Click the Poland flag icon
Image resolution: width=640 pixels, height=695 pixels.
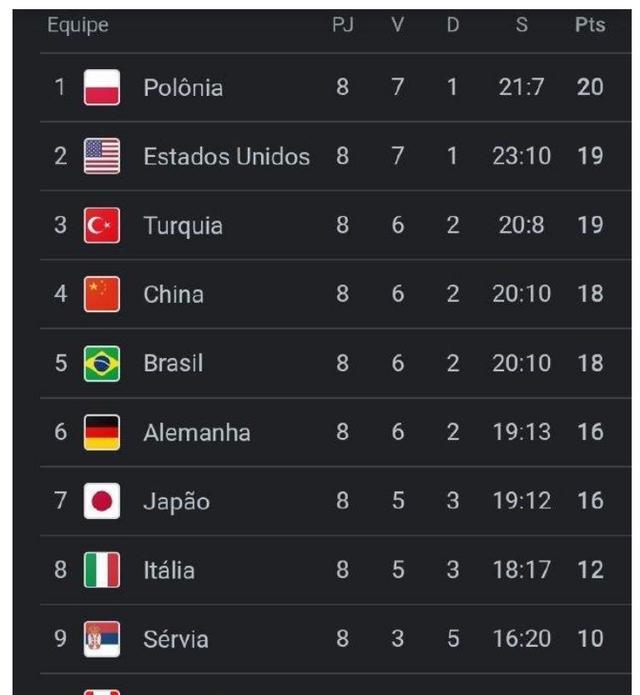point(101,87)
